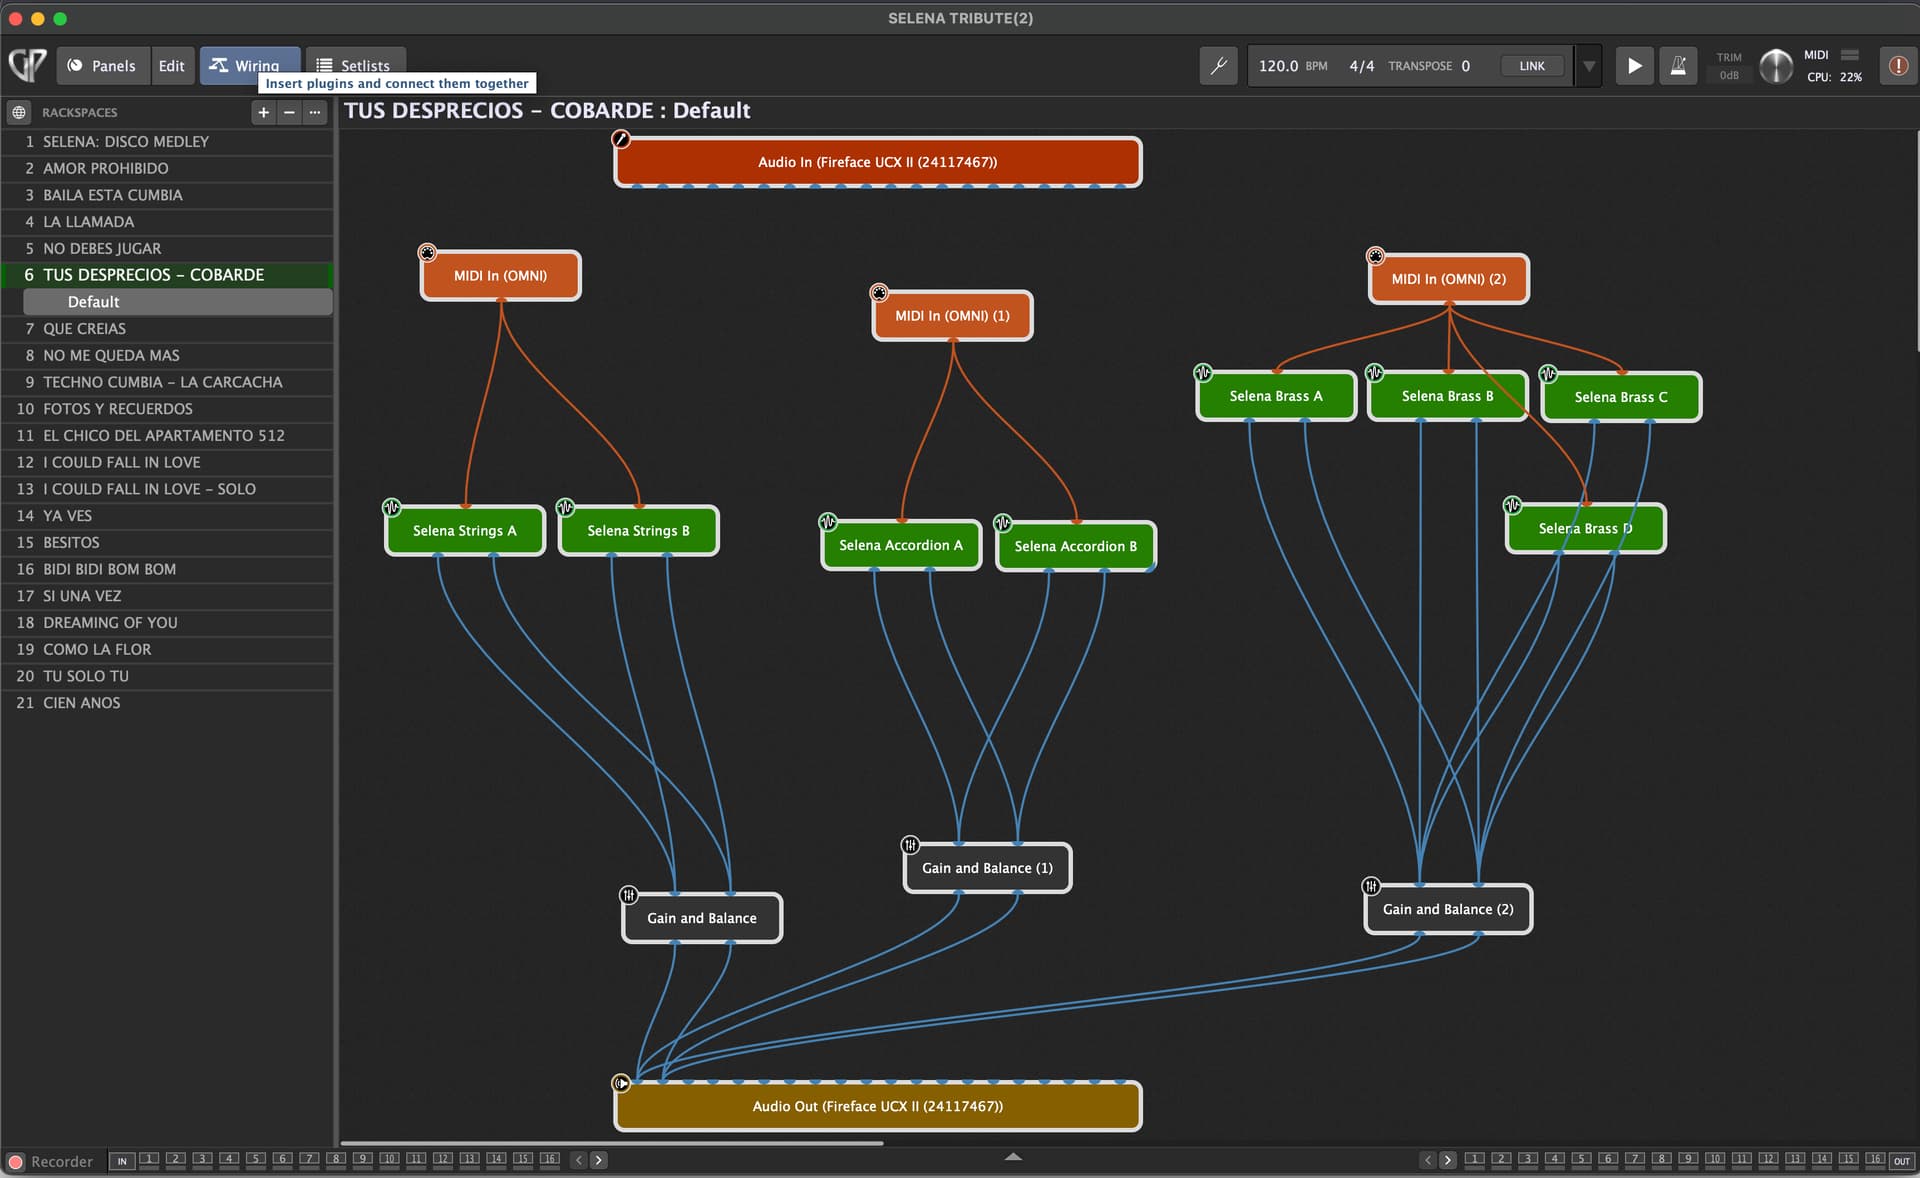
Task: Toggle input channel 16 meter
Action: coord(550,1160)
